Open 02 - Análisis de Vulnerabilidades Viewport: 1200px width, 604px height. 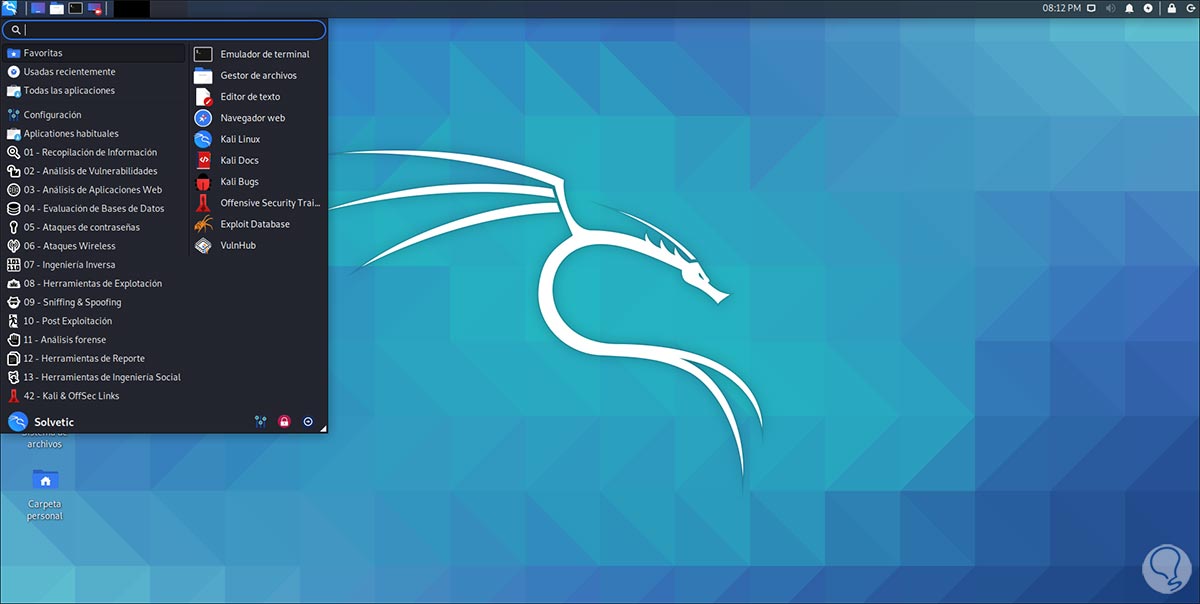pyautogui.click(x=95, y=171)
